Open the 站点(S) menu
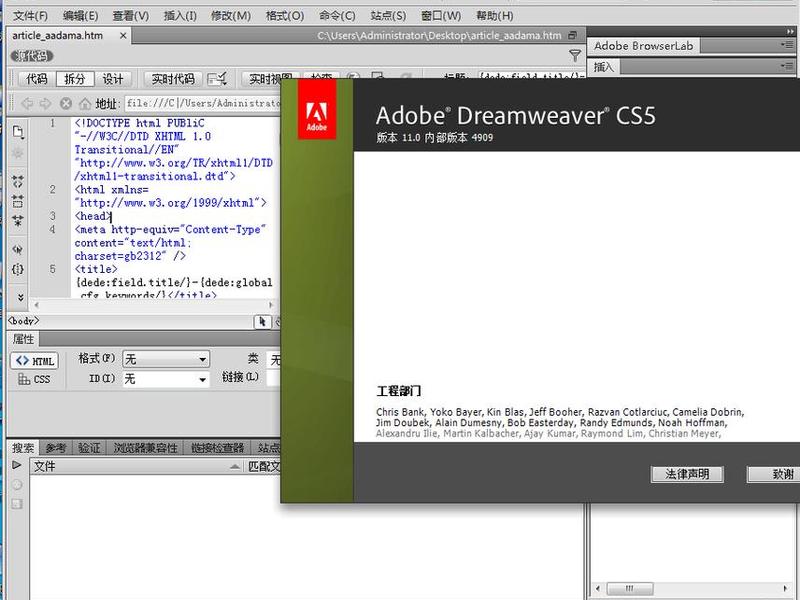Screen dimensions: 800x600 (388, 16)
